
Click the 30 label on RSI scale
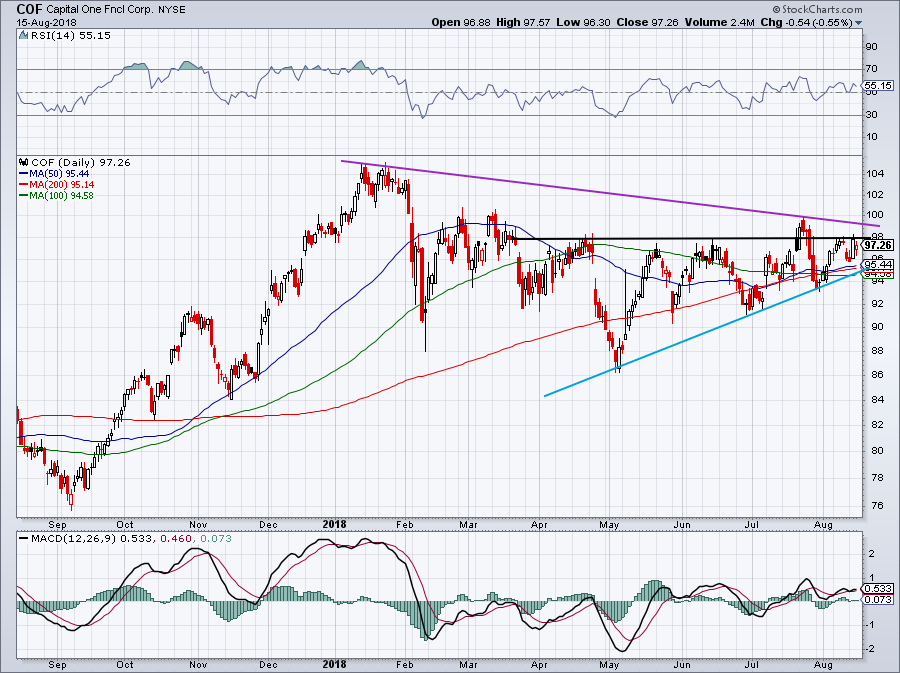click(872, 115)
